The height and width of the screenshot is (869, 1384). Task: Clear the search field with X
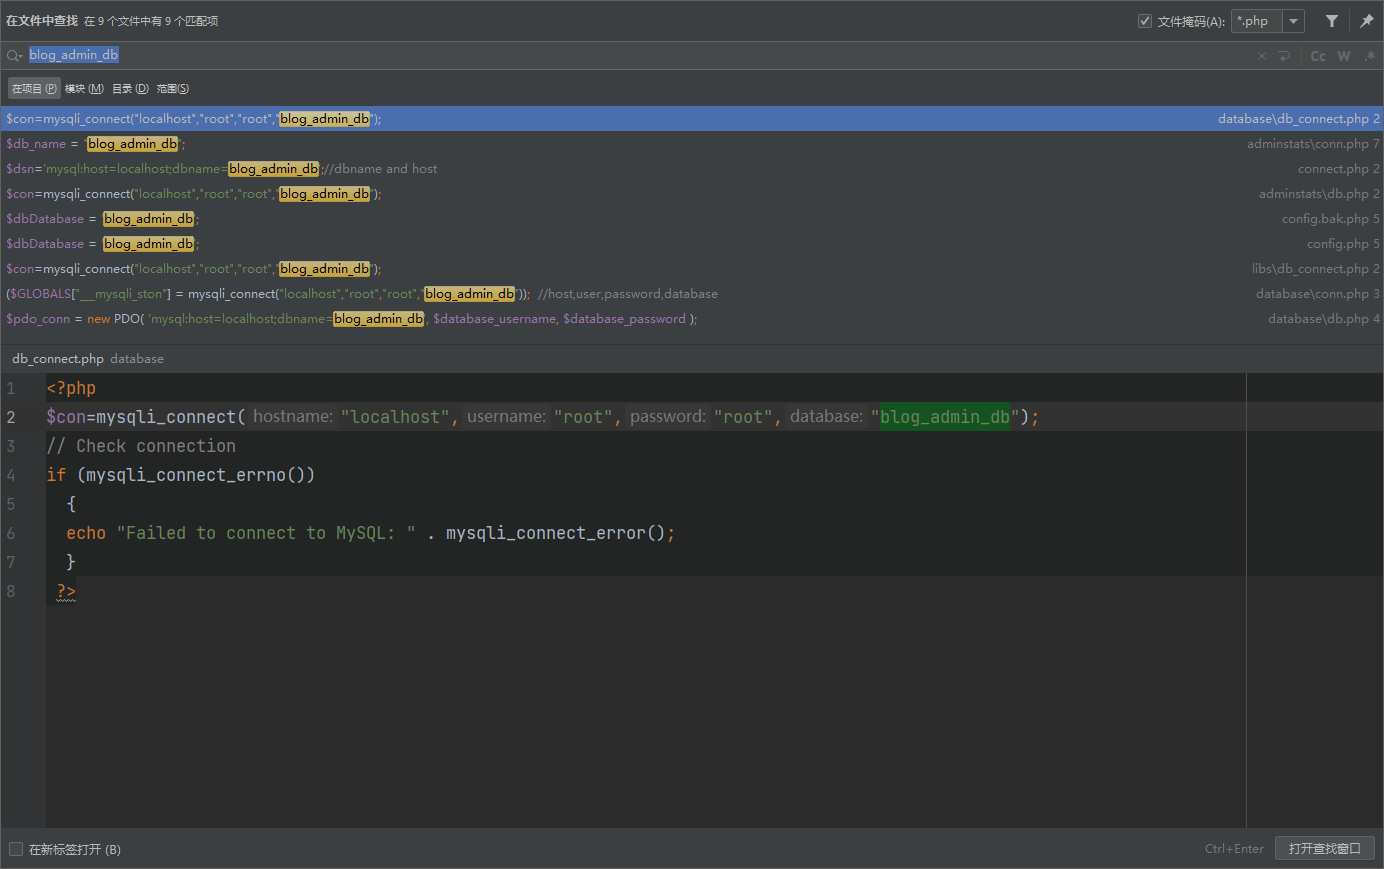1262,56
